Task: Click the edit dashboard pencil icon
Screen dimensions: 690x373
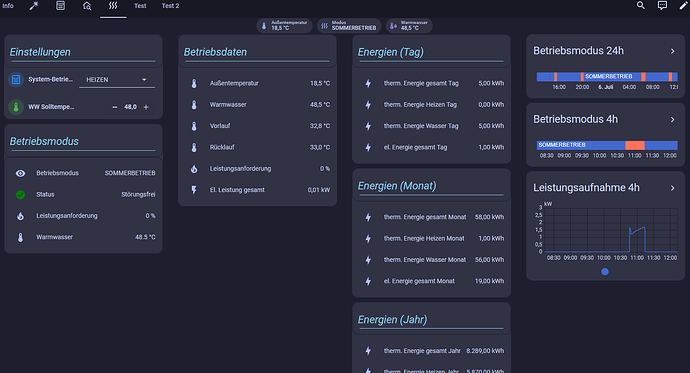Action: point(683,5)
